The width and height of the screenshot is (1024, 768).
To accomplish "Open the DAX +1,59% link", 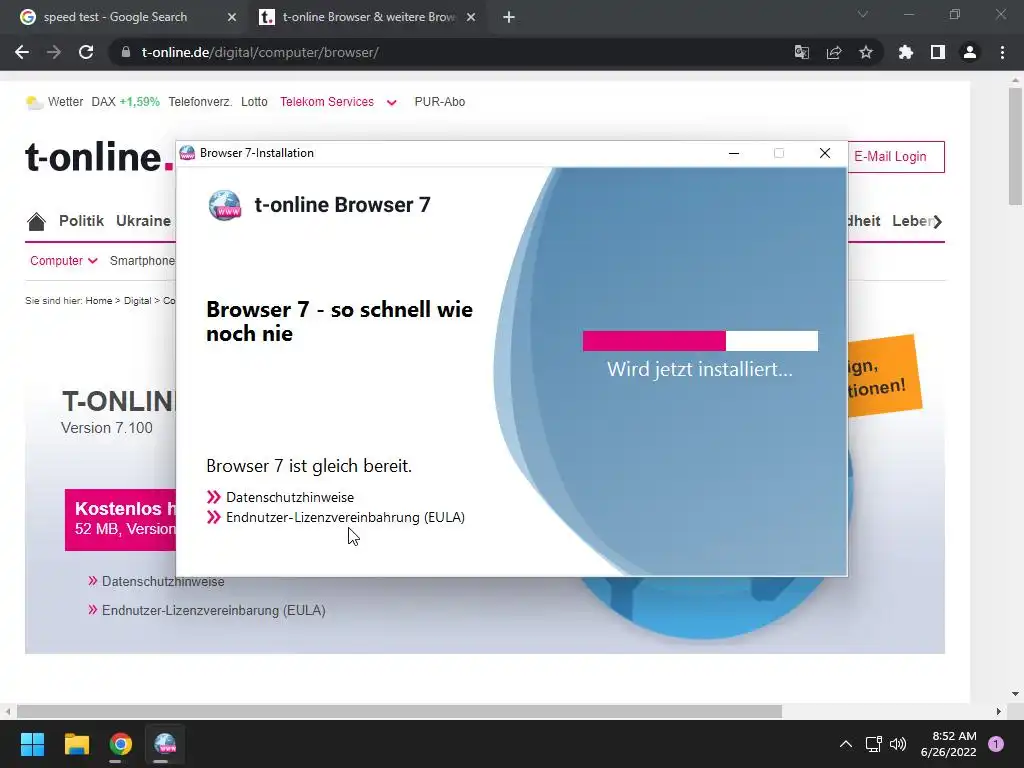I will pos(125,102).
